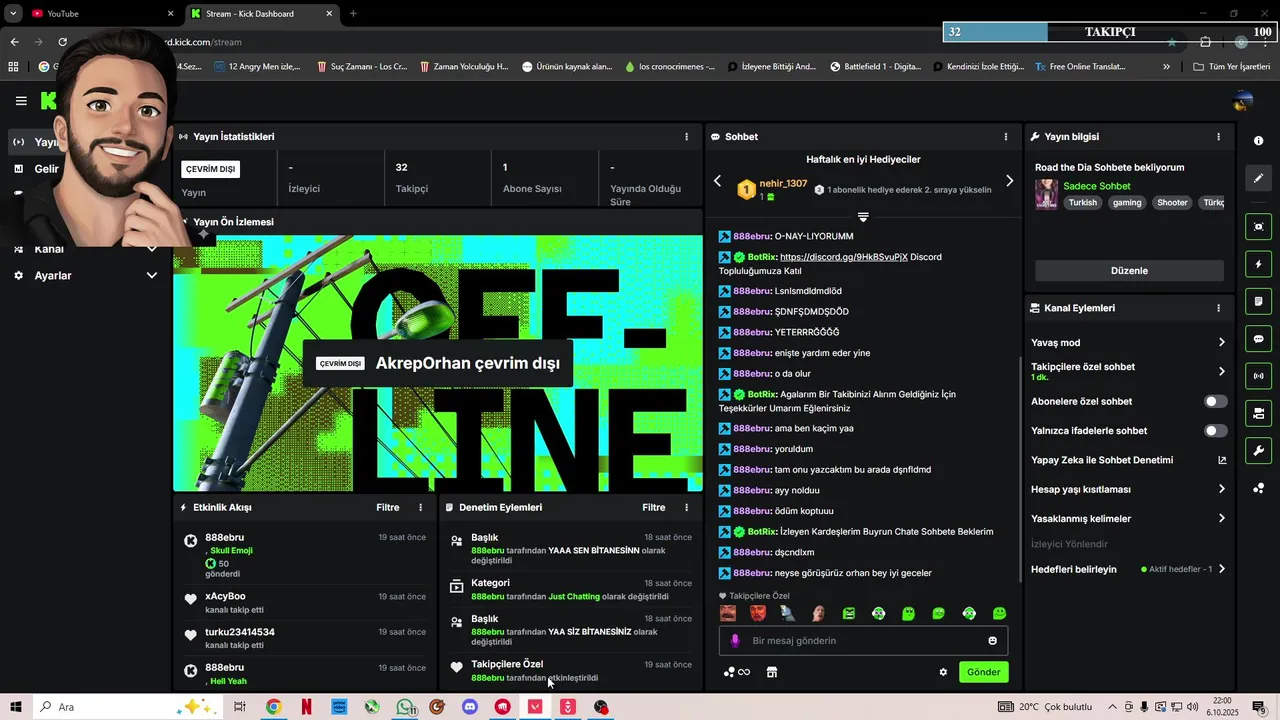Toggle Abonelere özel sohbet switch
This screenshot has width=1280, height=720.
click(x=1215, y=401)
